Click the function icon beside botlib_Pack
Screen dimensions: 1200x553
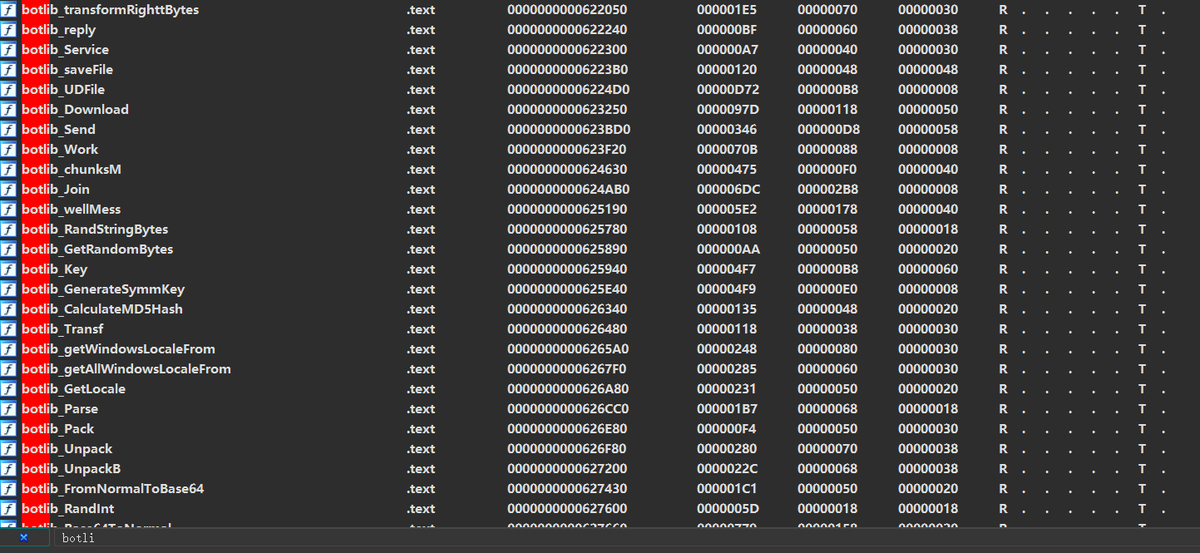click(9, 429)
